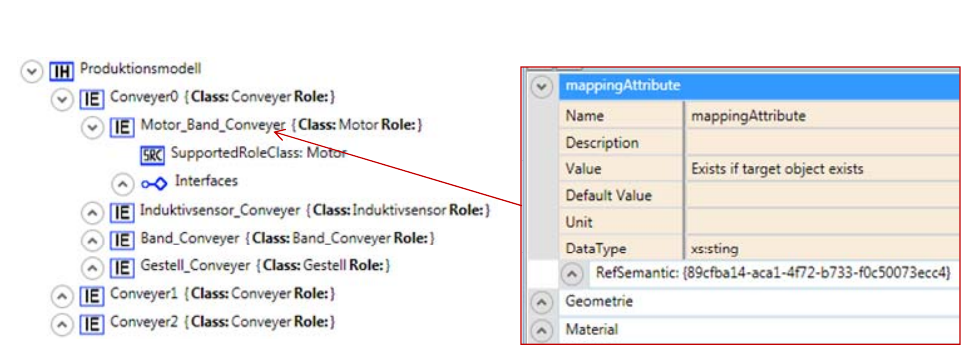970x362 pixels.
Task: Click the IE icon of Conveyer0
Action: (x=92, y=99)
